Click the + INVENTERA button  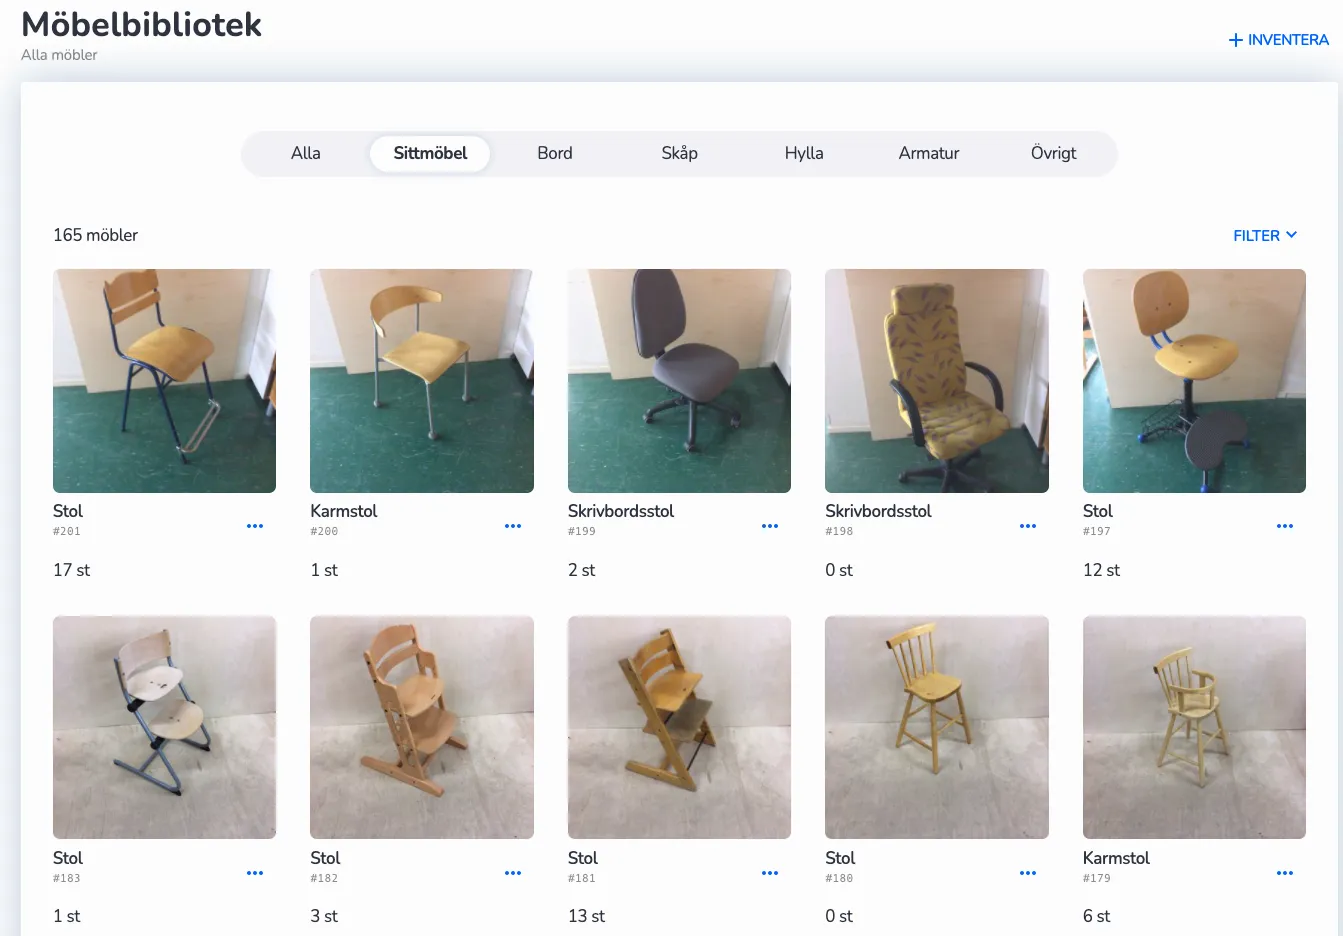(x=1279, y=40)
